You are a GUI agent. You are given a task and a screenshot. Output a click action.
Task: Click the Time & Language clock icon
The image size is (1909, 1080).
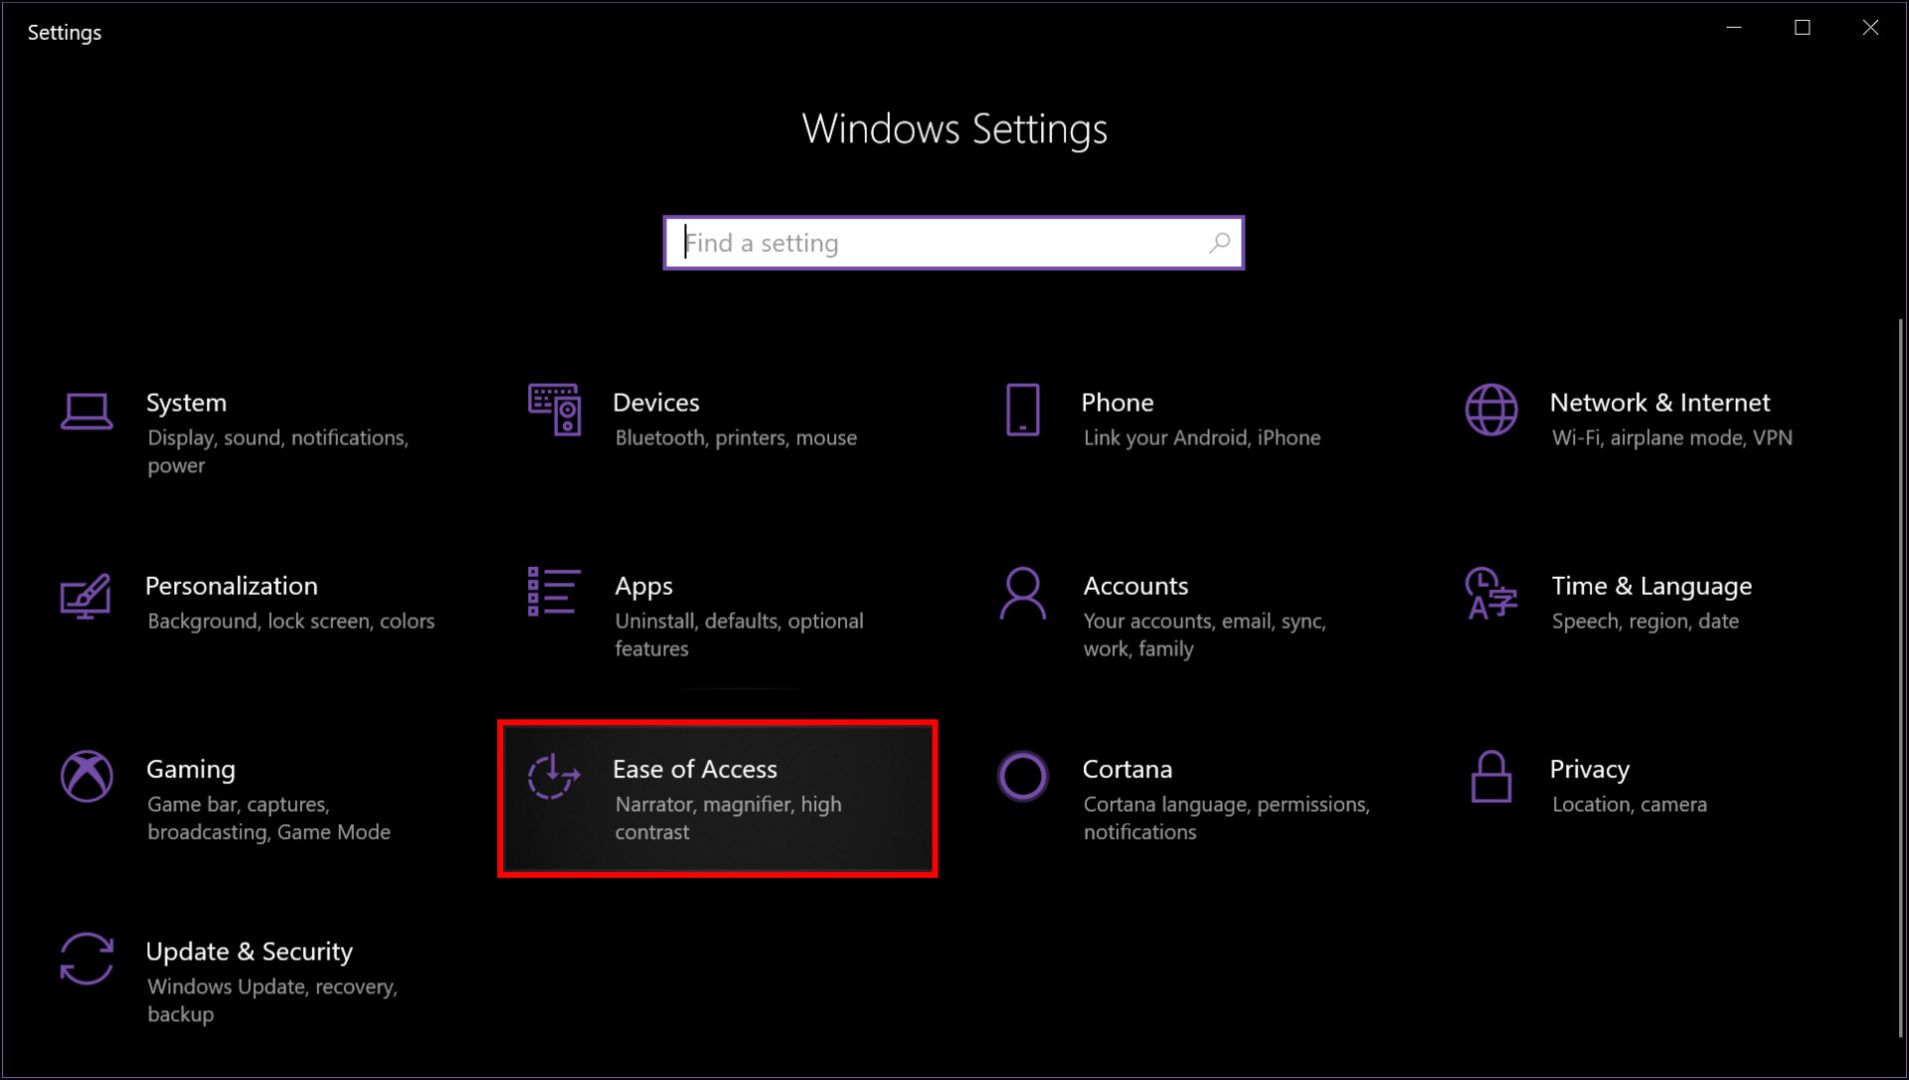coord(1490,595)
